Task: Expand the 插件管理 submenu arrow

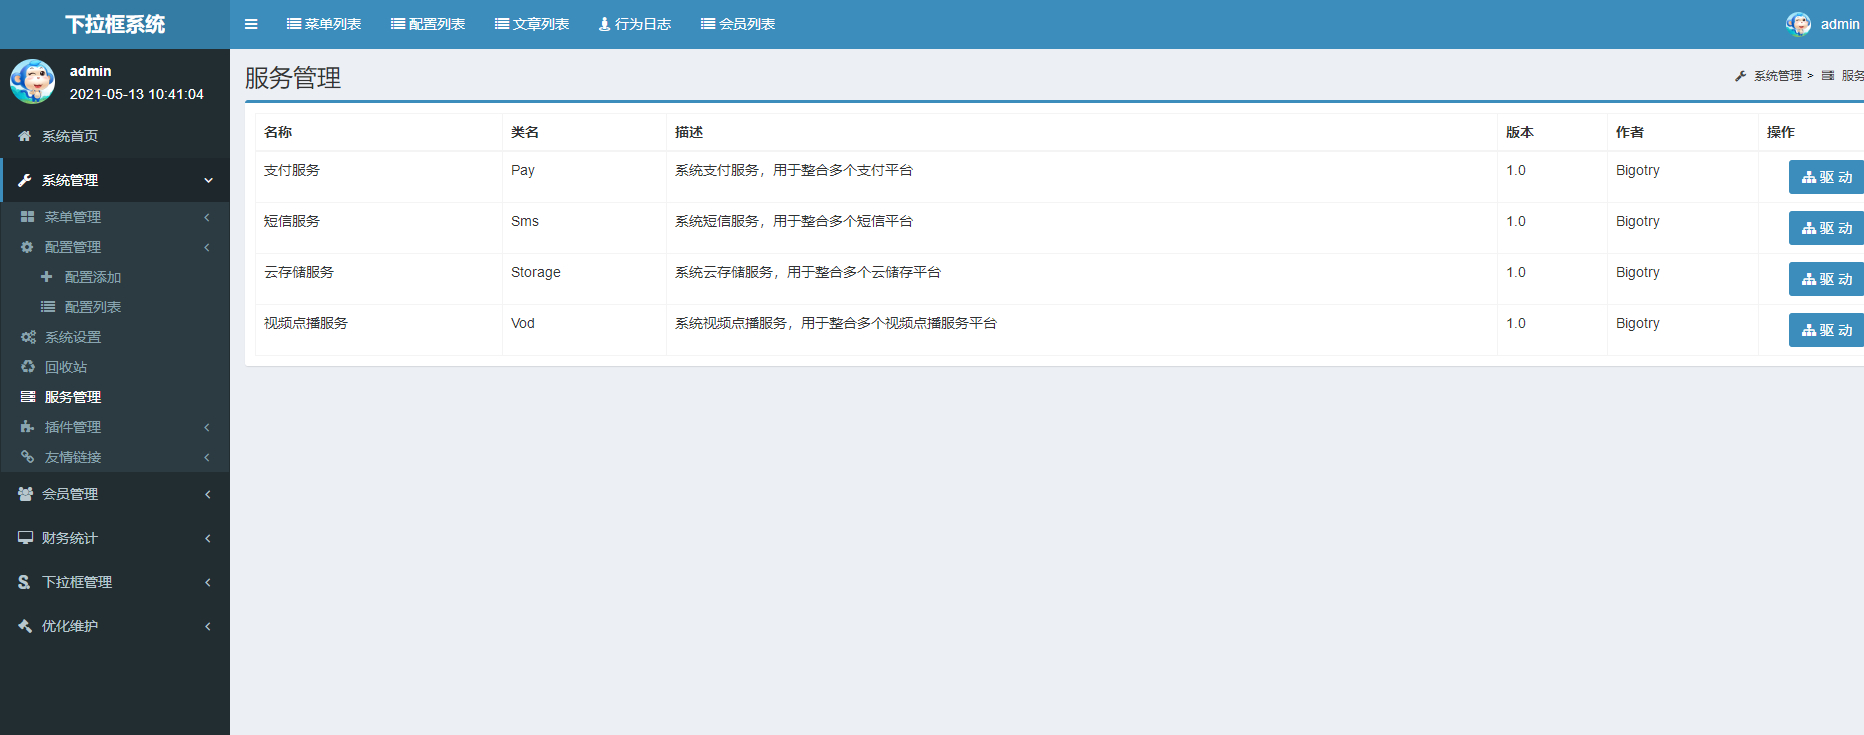Action: [x=207, y=427]
